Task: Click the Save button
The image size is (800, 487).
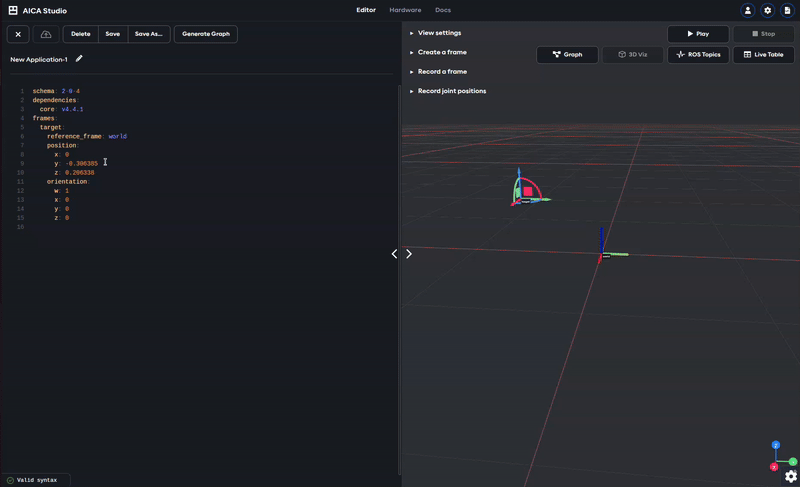Action: 113,34
